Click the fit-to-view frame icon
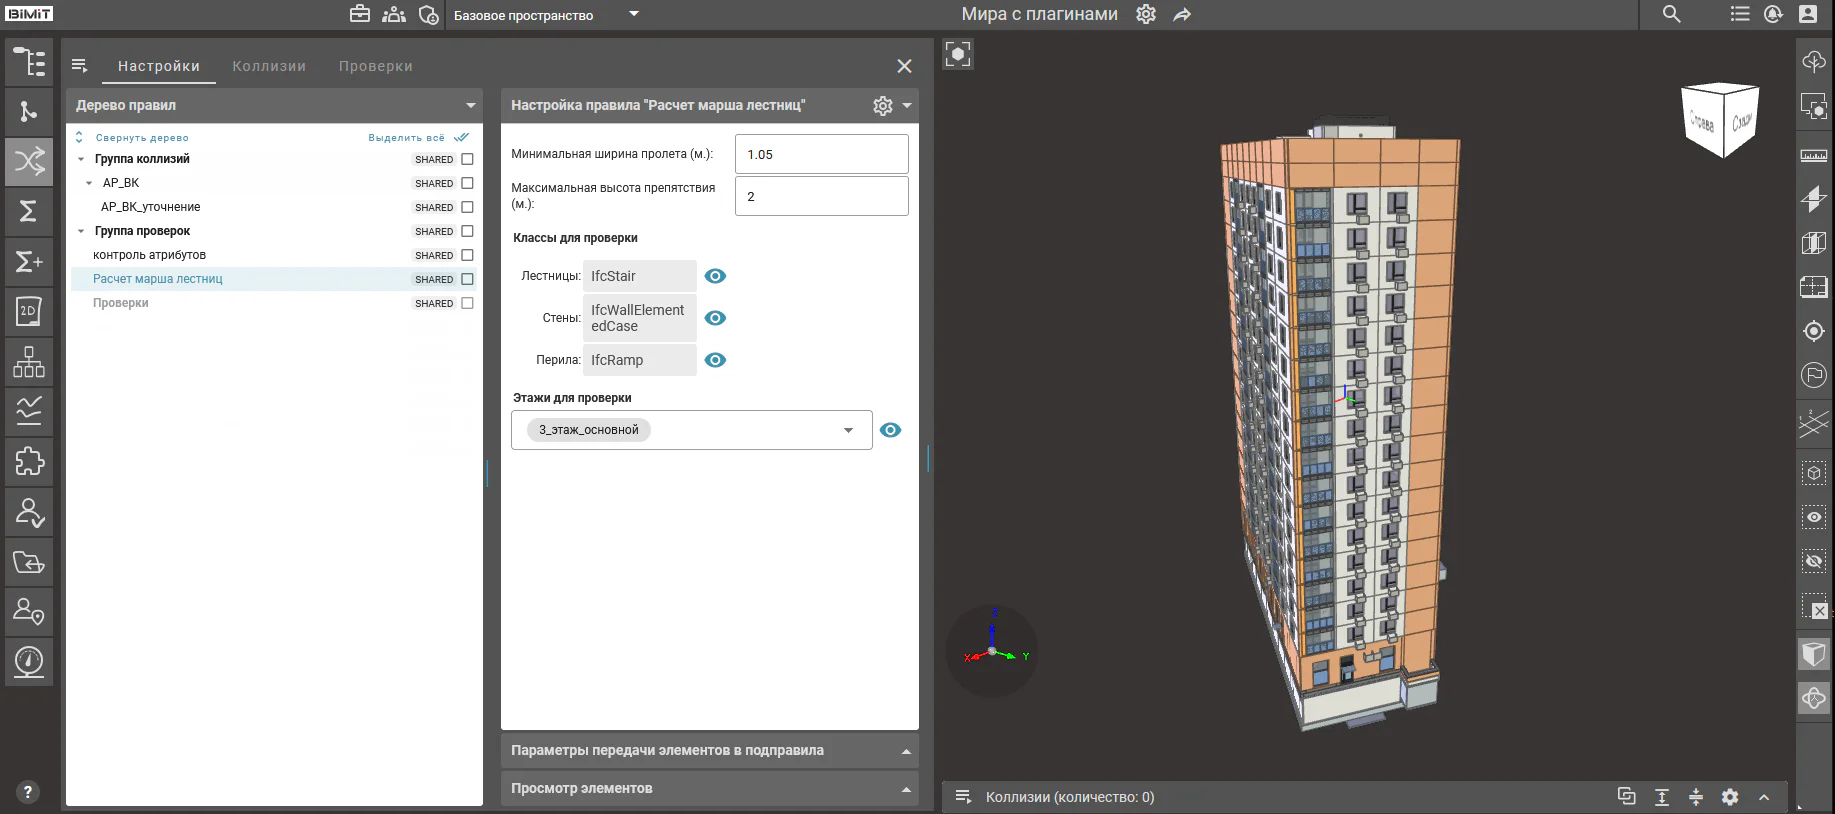Image resolution: width=1835 pixels, height=814 pixels. (958, 54)
